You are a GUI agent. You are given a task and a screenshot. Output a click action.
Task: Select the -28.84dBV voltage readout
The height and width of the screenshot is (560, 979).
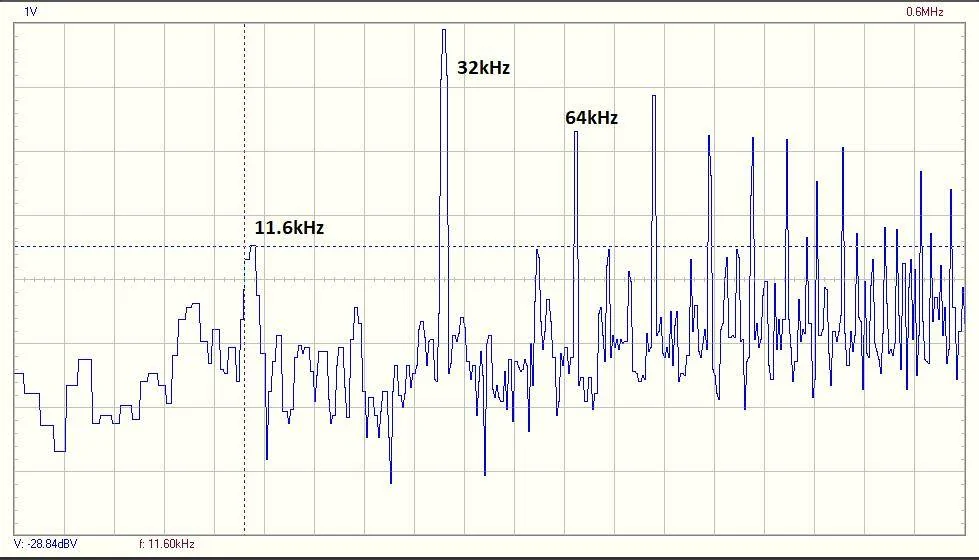tap(46, 544)
